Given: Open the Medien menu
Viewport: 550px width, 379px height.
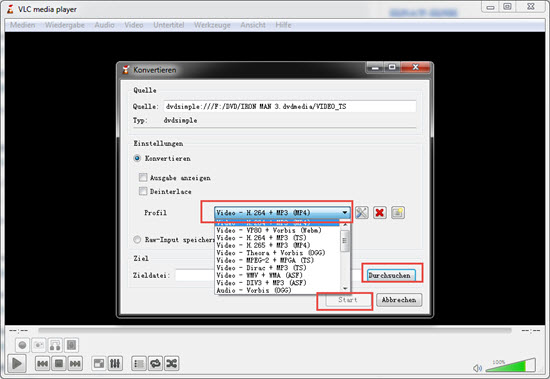Looking at the screenshot, I should click(22, 25).
